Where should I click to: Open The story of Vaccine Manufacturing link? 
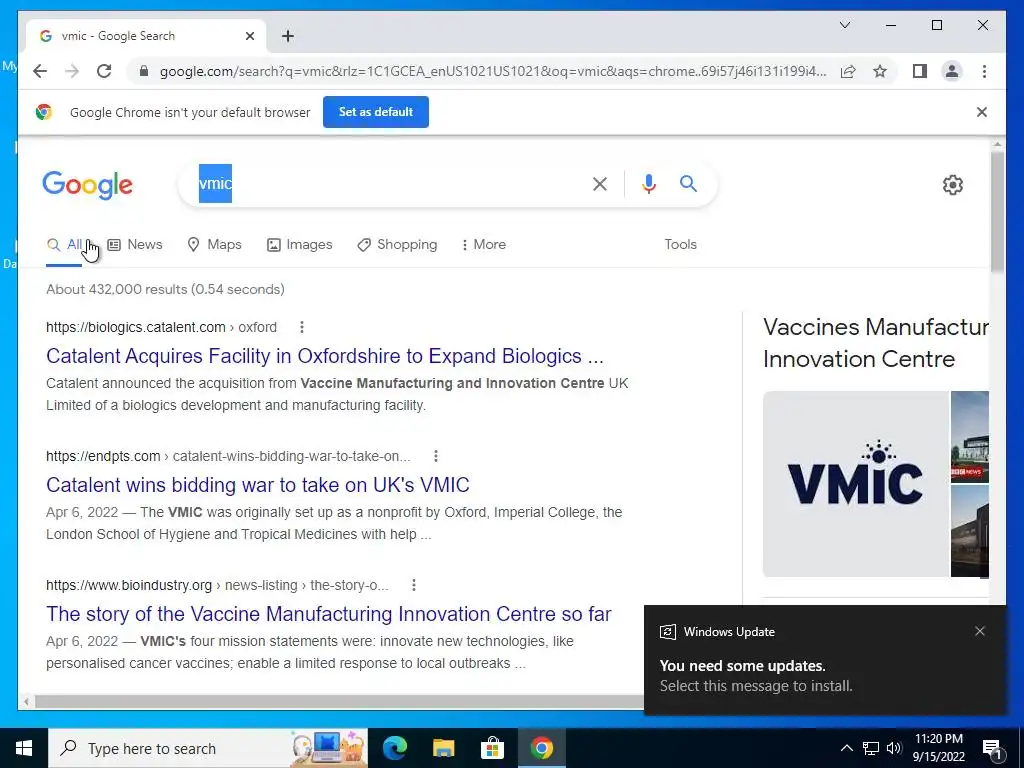[328, 614]
